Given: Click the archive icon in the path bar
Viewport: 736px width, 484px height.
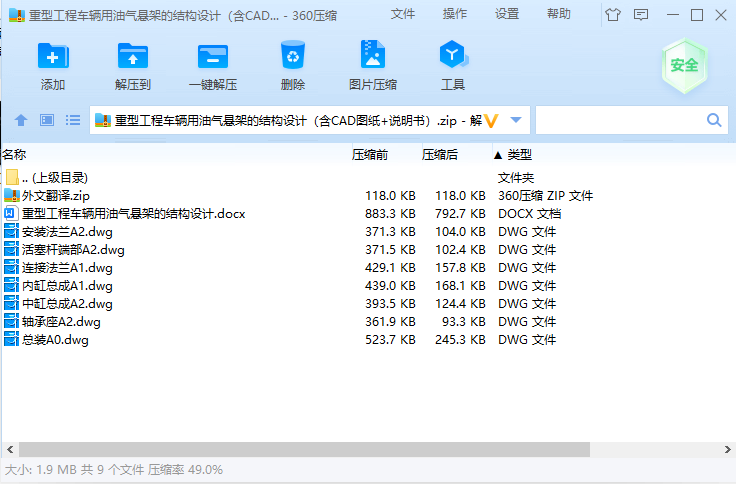Looking at the screenshot, I should 102,120.
